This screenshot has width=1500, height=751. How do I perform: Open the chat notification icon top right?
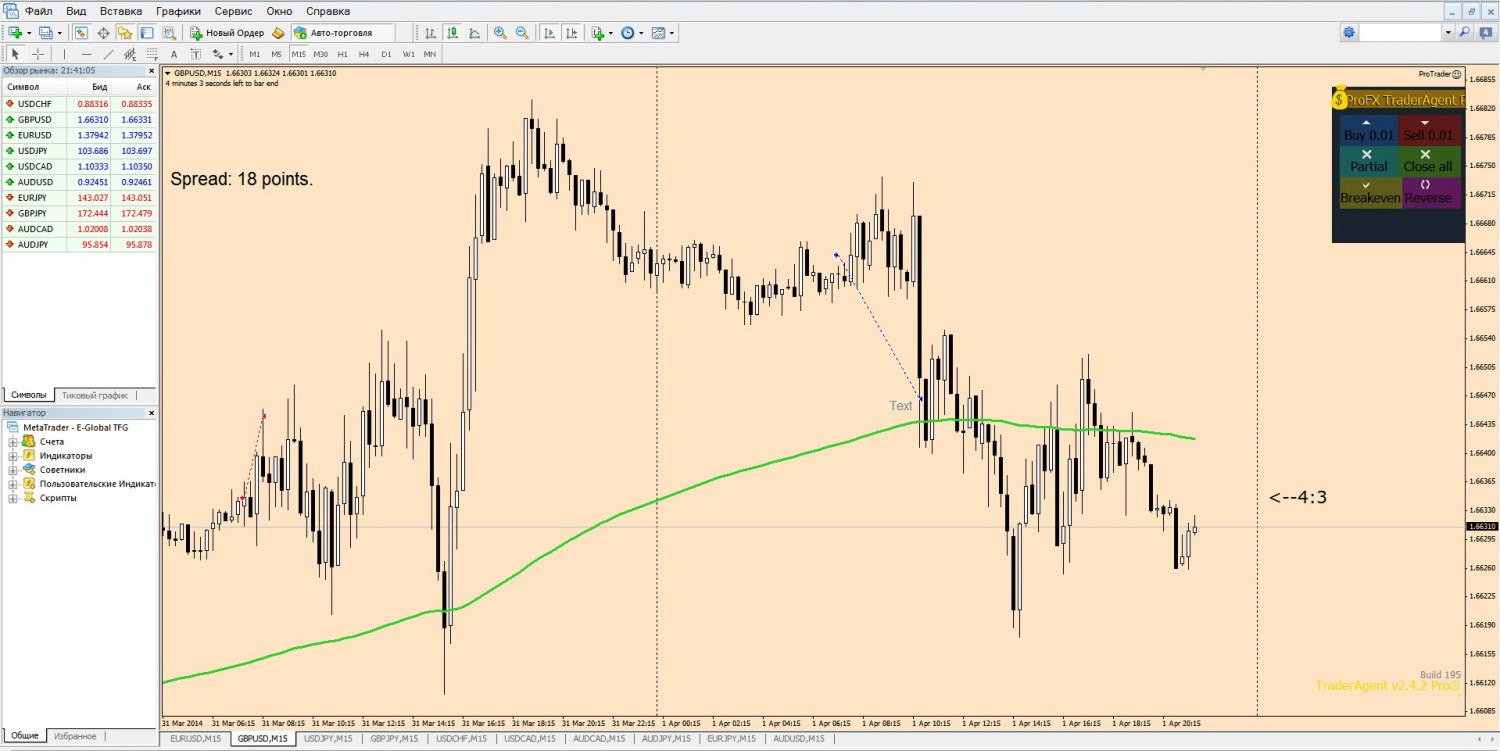pos(1486,33)
